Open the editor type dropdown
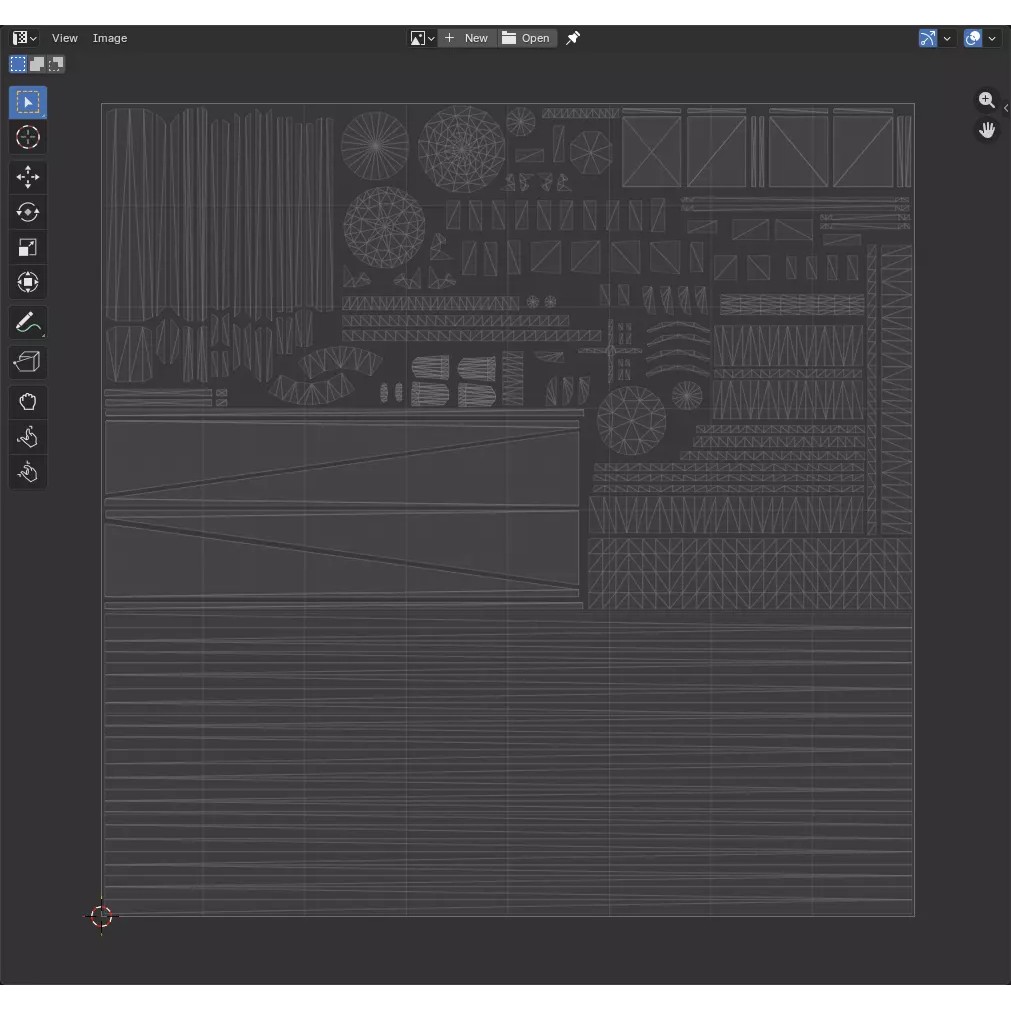Image resolution: width=1011 pixels, height=1011 pixels. pyautogui.click(x=25, y=38)
